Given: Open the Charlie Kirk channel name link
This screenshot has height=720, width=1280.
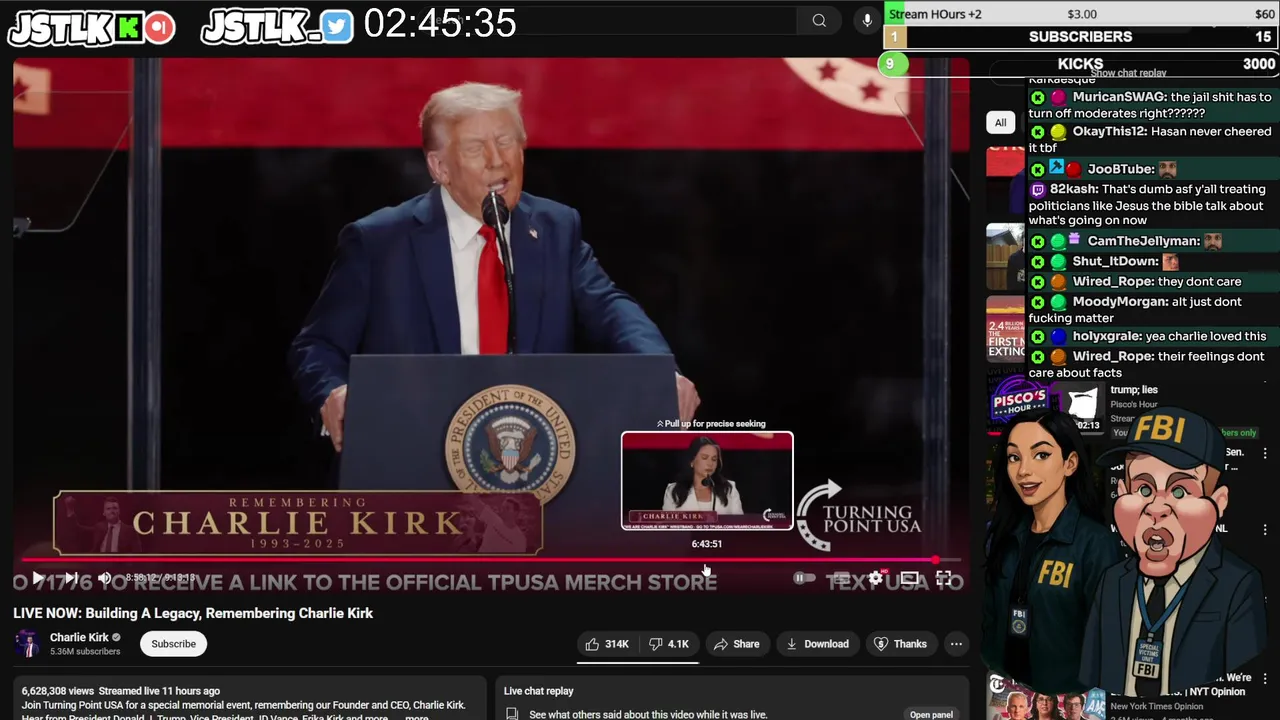Looking at the screenshot, I should pyautogui.click(x=79, y=637).
